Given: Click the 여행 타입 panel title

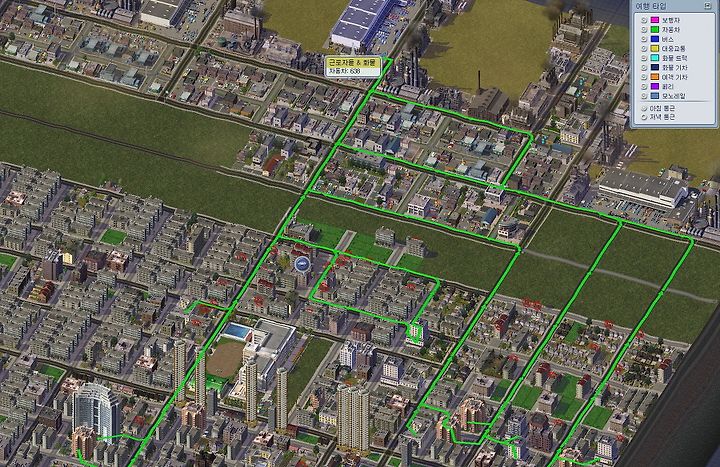Looking at the screenshot, I should click(650, 6).
